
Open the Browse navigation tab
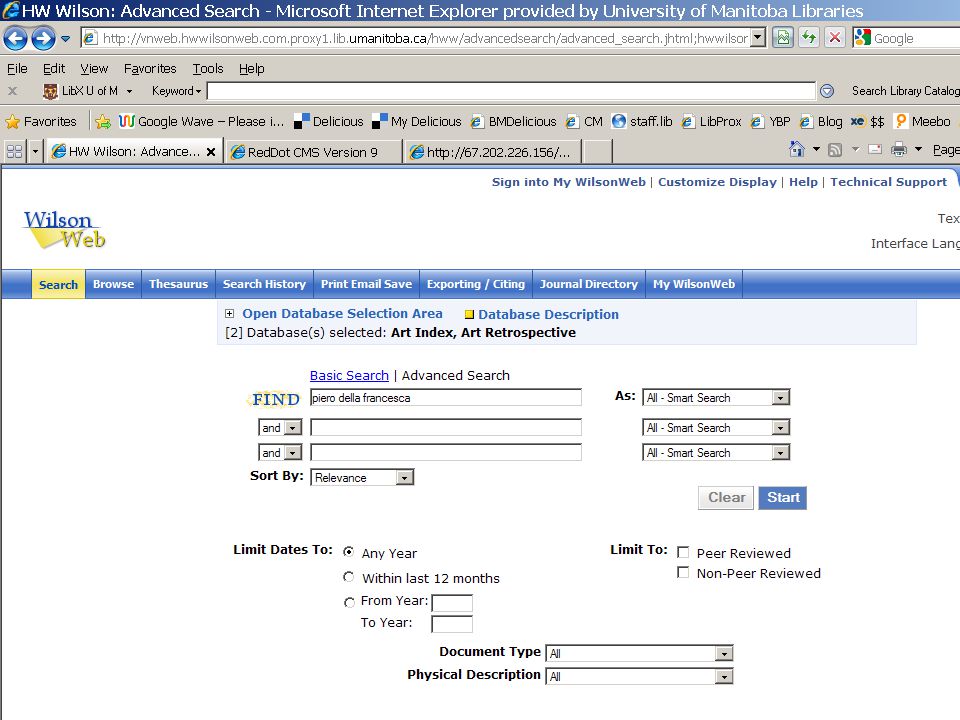(113, 284)
